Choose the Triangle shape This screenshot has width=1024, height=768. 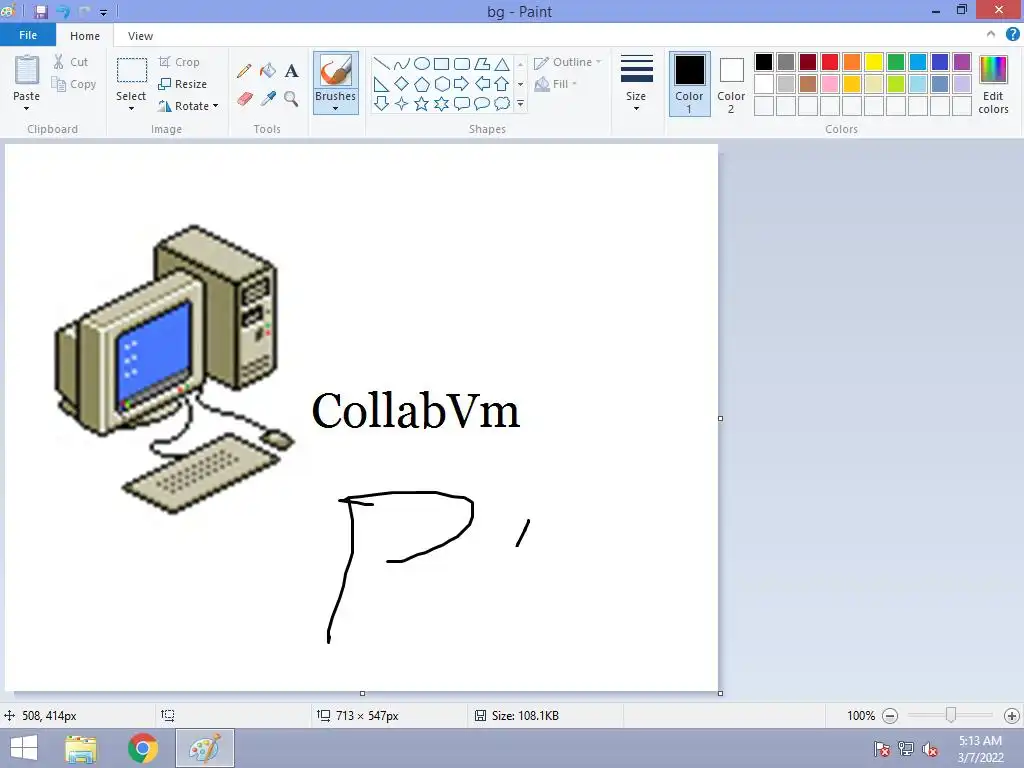click(x=502, y=64)
